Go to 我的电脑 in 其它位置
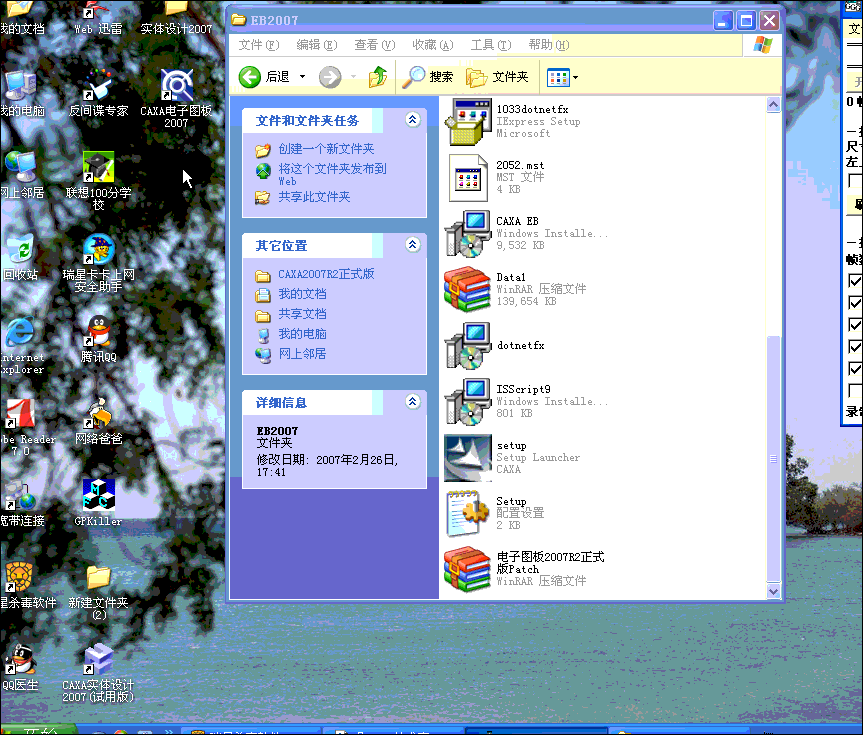The height and width of the screenshot is (735, 863). click(x=302, y=334)
